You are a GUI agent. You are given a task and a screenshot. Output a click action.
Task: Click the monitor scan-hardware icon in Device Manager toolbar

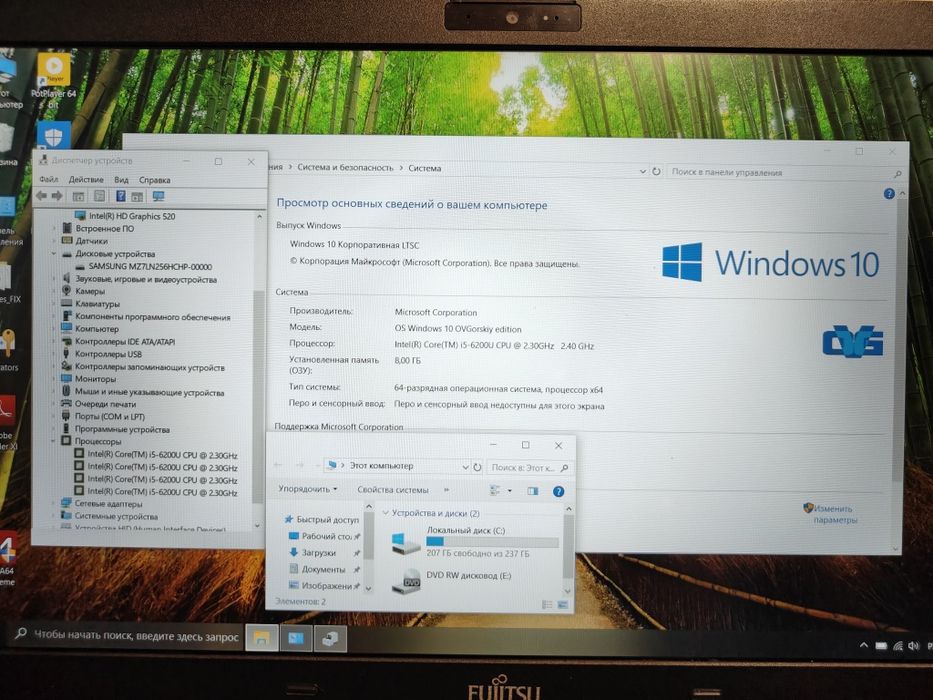pyautogui.click(x=158, y=196)
